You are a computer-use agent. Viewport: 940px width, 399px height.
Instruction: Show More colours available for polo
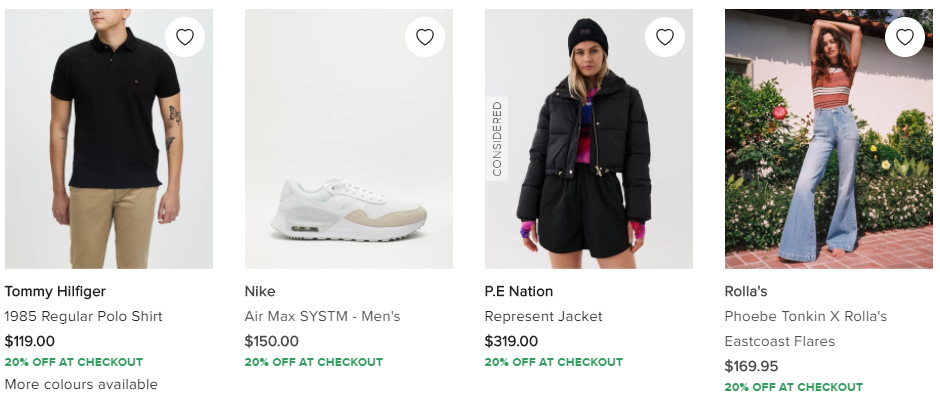pos(81,384)
